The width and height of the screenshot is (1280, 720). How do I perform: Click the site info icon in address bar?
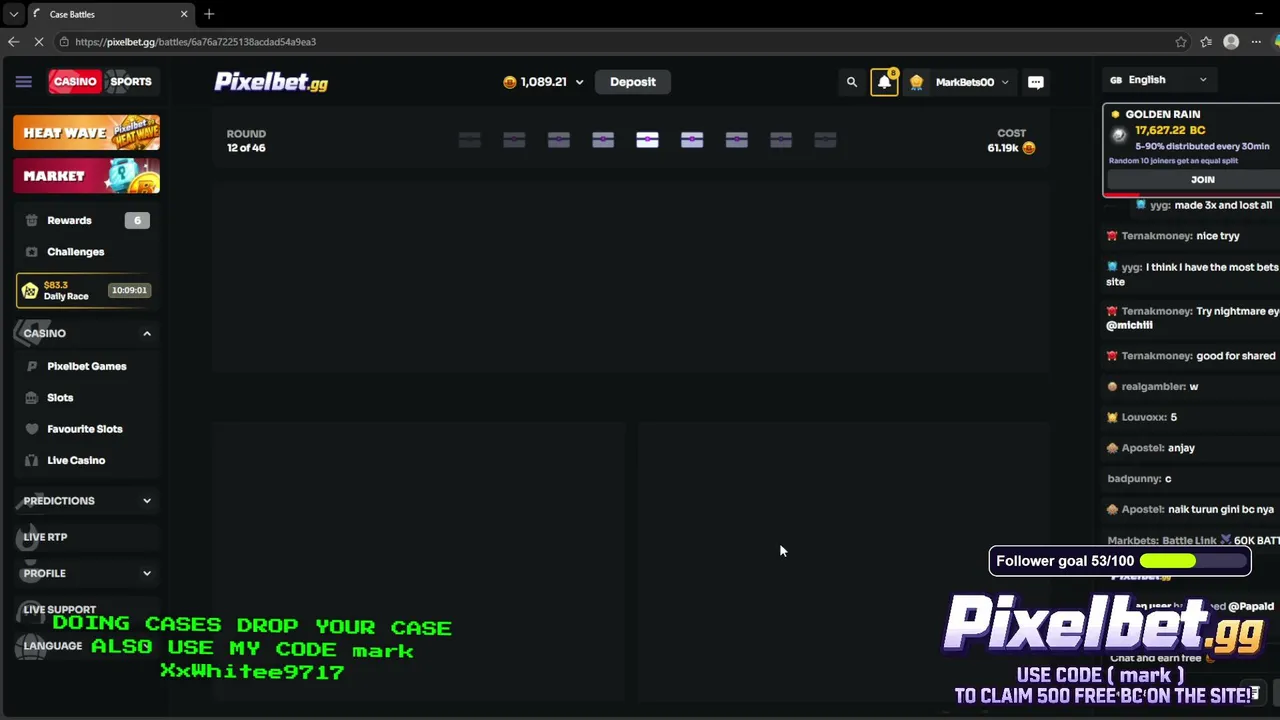pos(64,42)
